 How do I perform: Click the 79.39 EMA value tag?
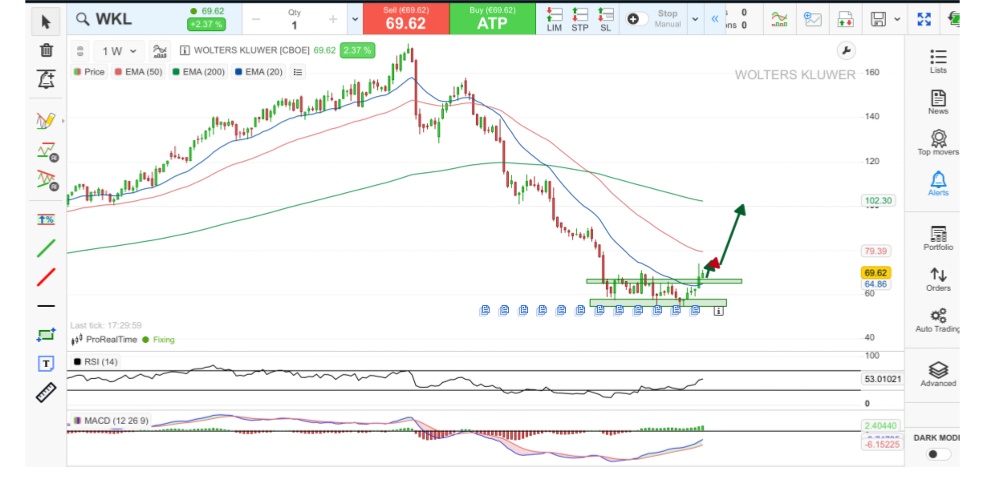[x=876, y=251]
